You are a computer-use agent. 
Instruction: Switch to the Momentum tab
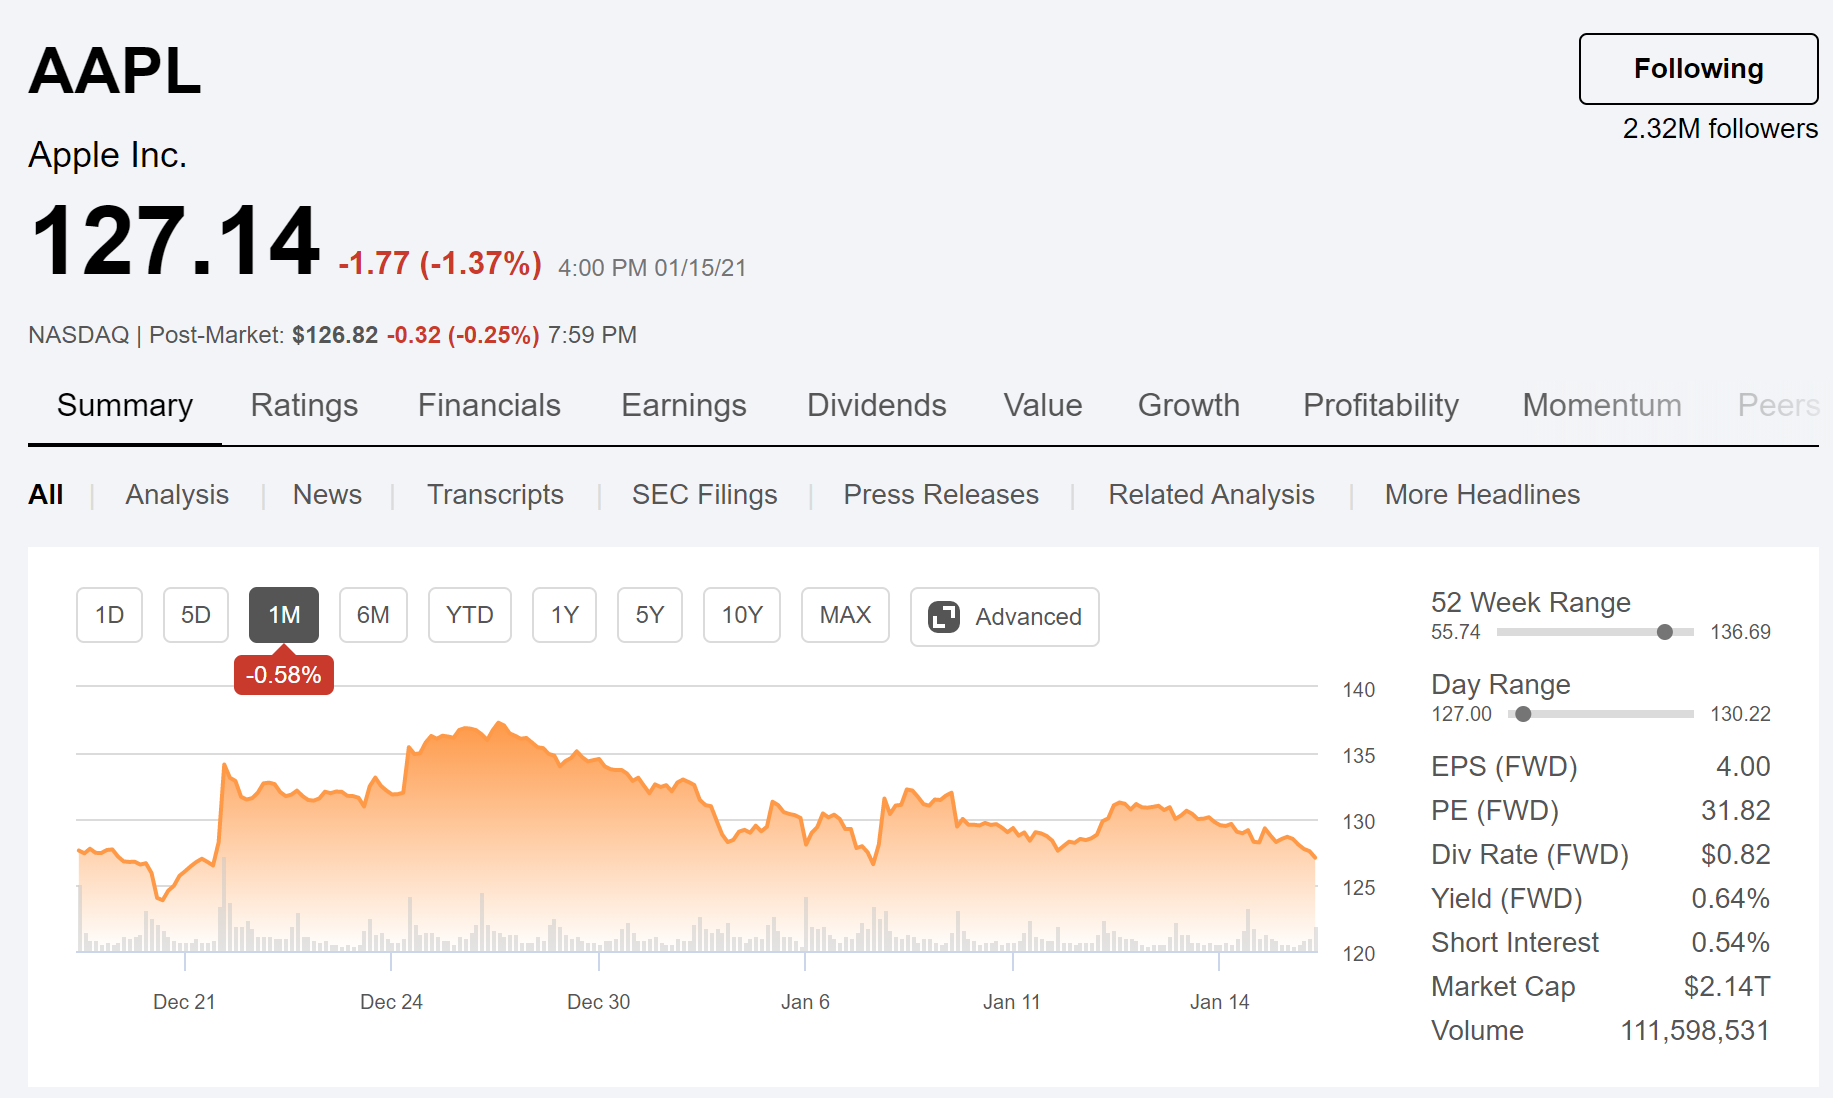coord(1602,405)
